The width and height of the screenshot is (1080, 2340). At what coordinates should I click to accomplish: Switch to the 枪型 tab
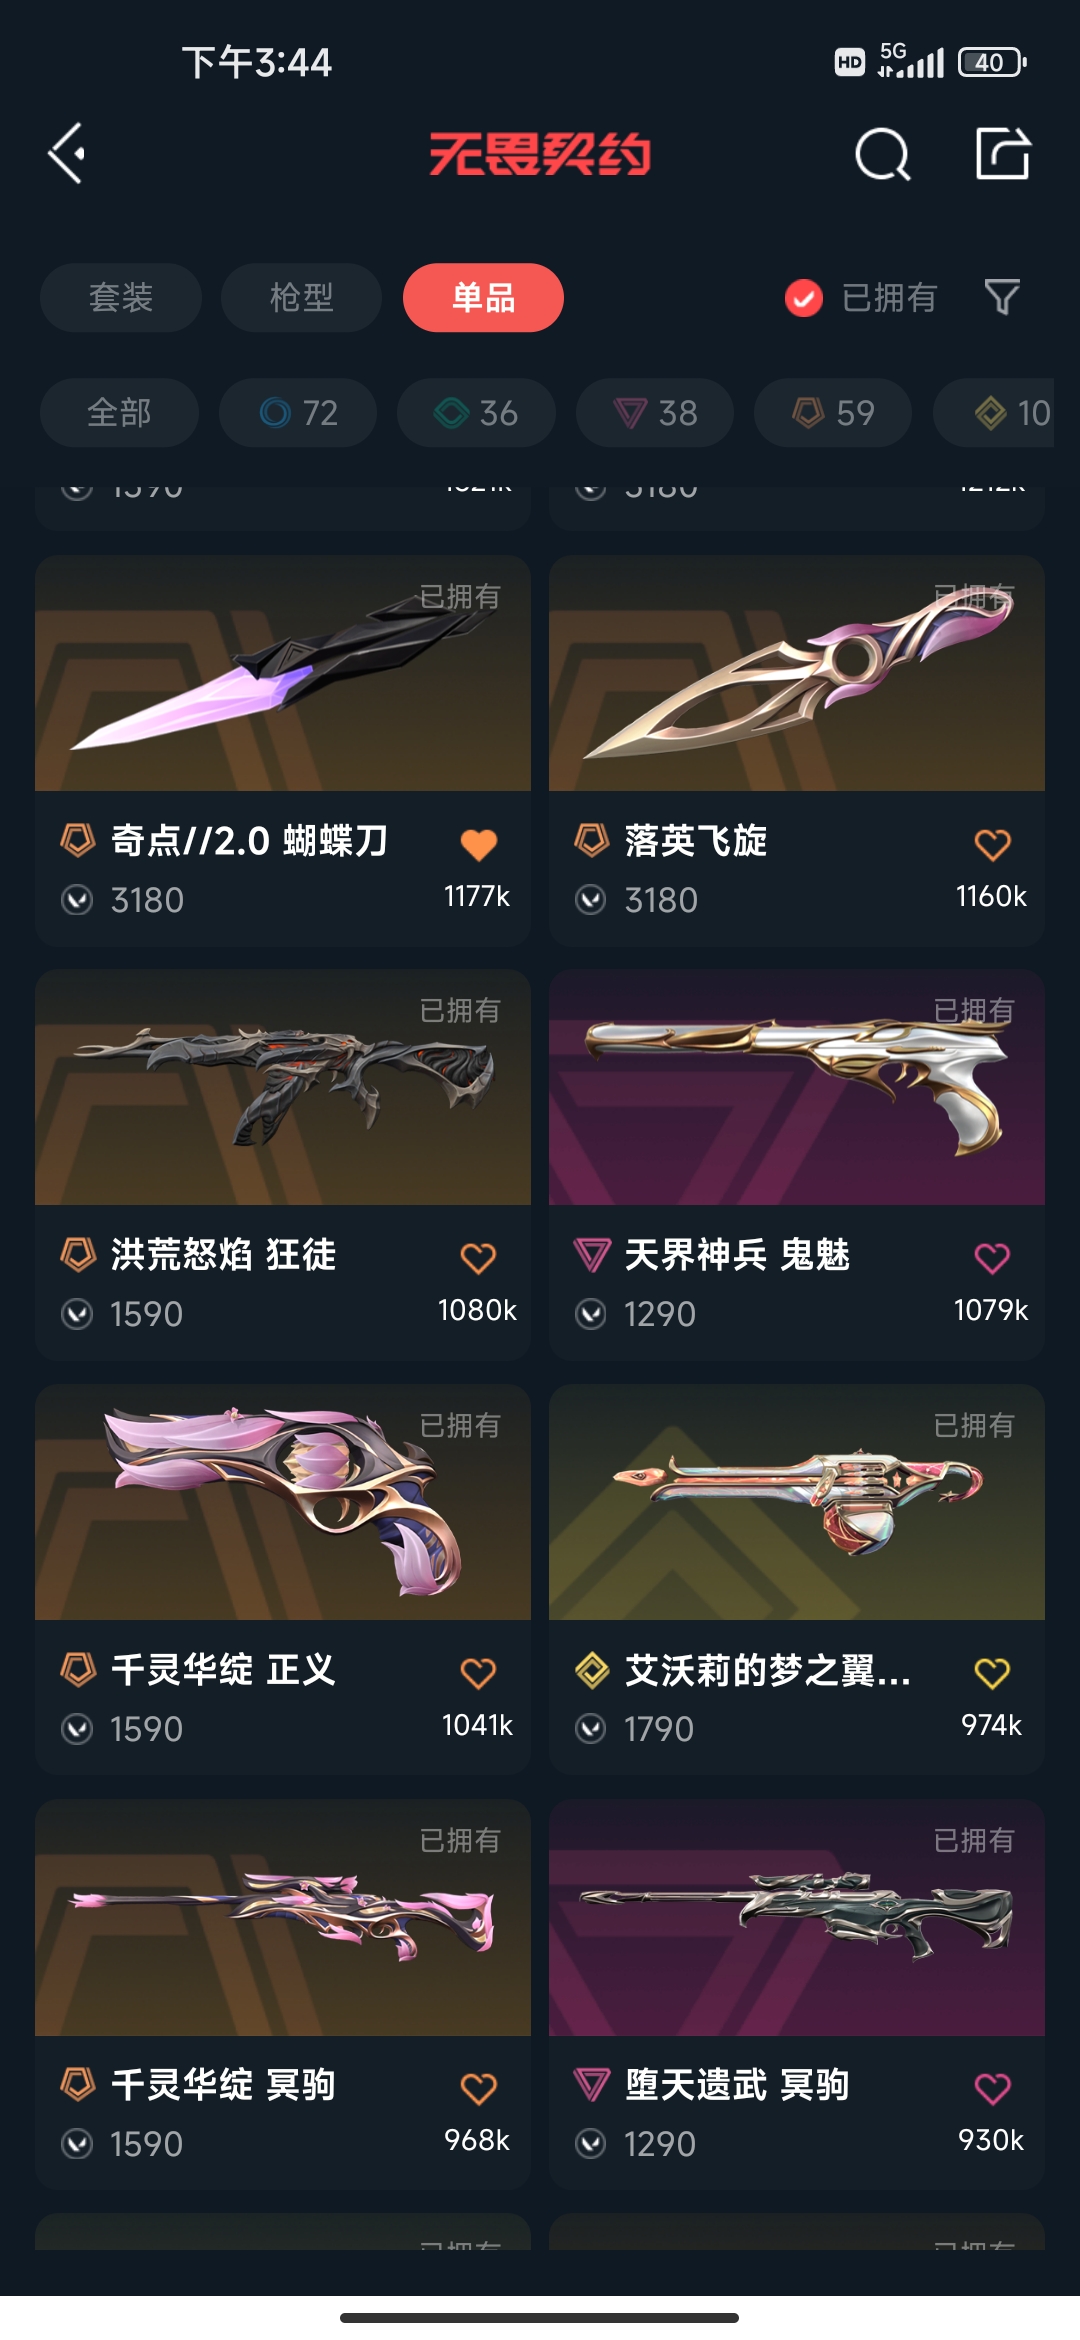pyautogui.click(x=301, y=297)
